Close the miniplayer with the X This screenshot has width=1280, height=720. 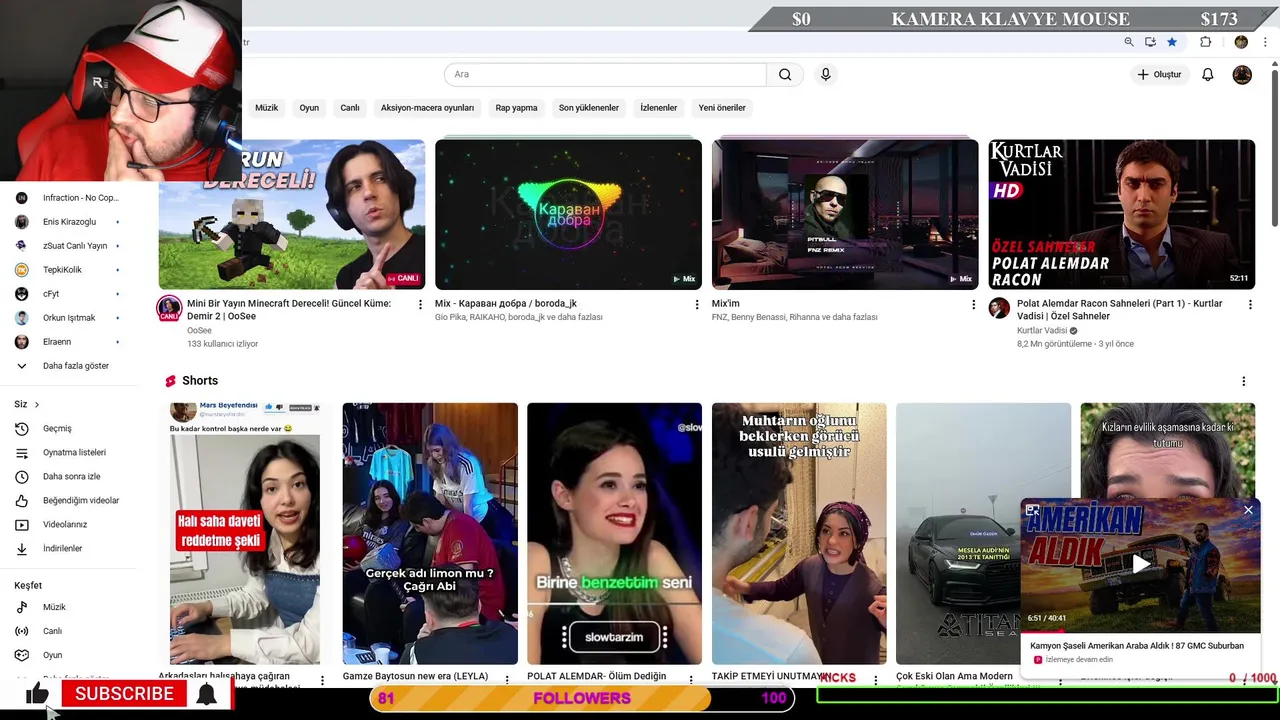pyautogui.click(x=1248, y=510)
